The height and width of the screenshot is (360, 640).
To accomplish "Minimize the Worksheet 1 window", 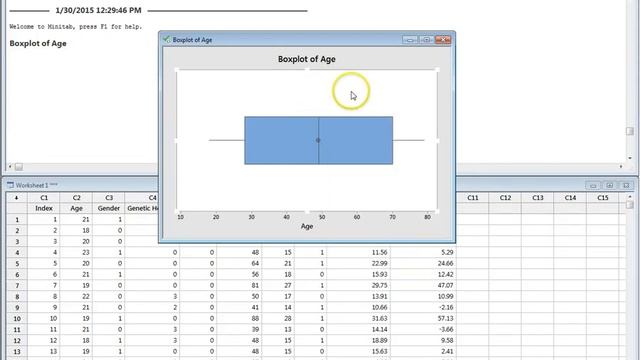I will tap(593, 185).
